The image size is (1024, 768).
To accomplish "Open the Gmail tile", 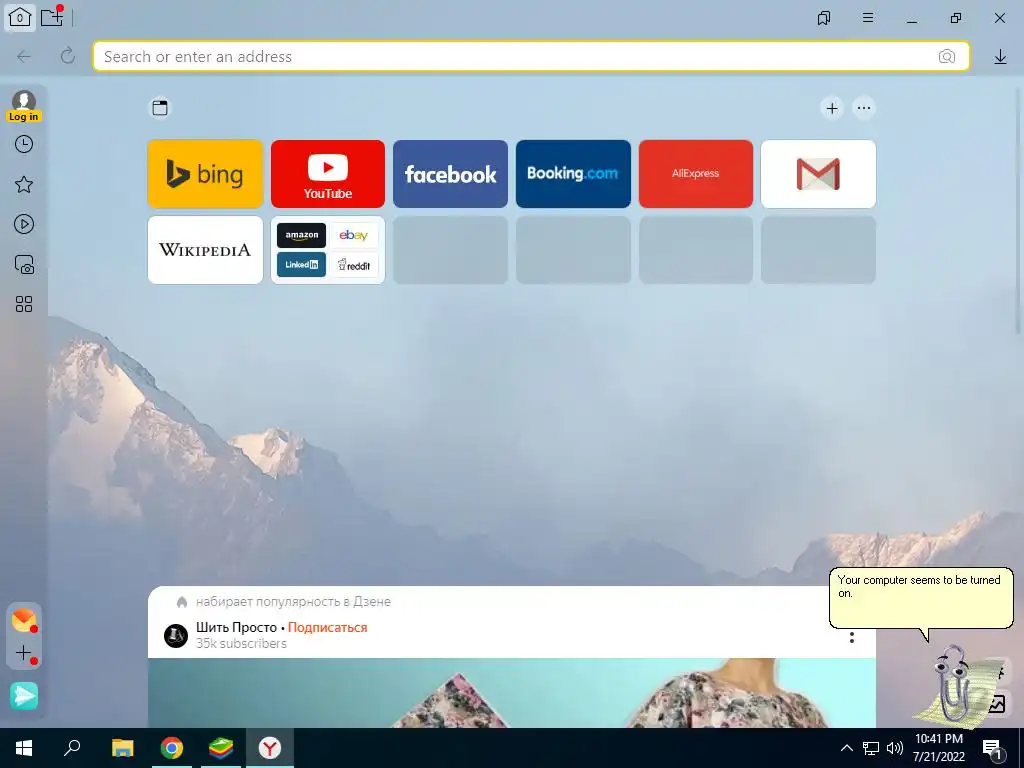I will (x=818, y=174).
